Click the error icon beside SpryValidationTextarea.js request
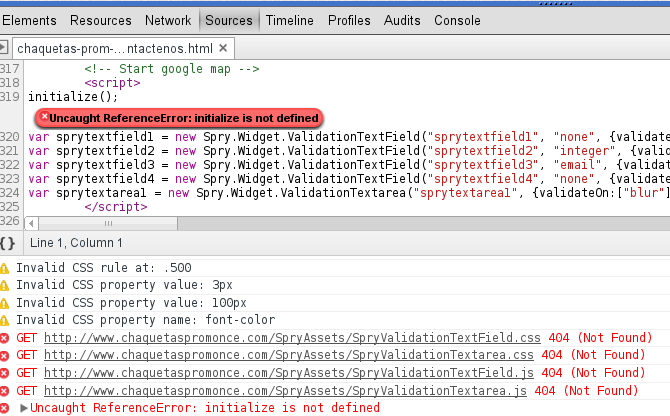 [4, 391]
